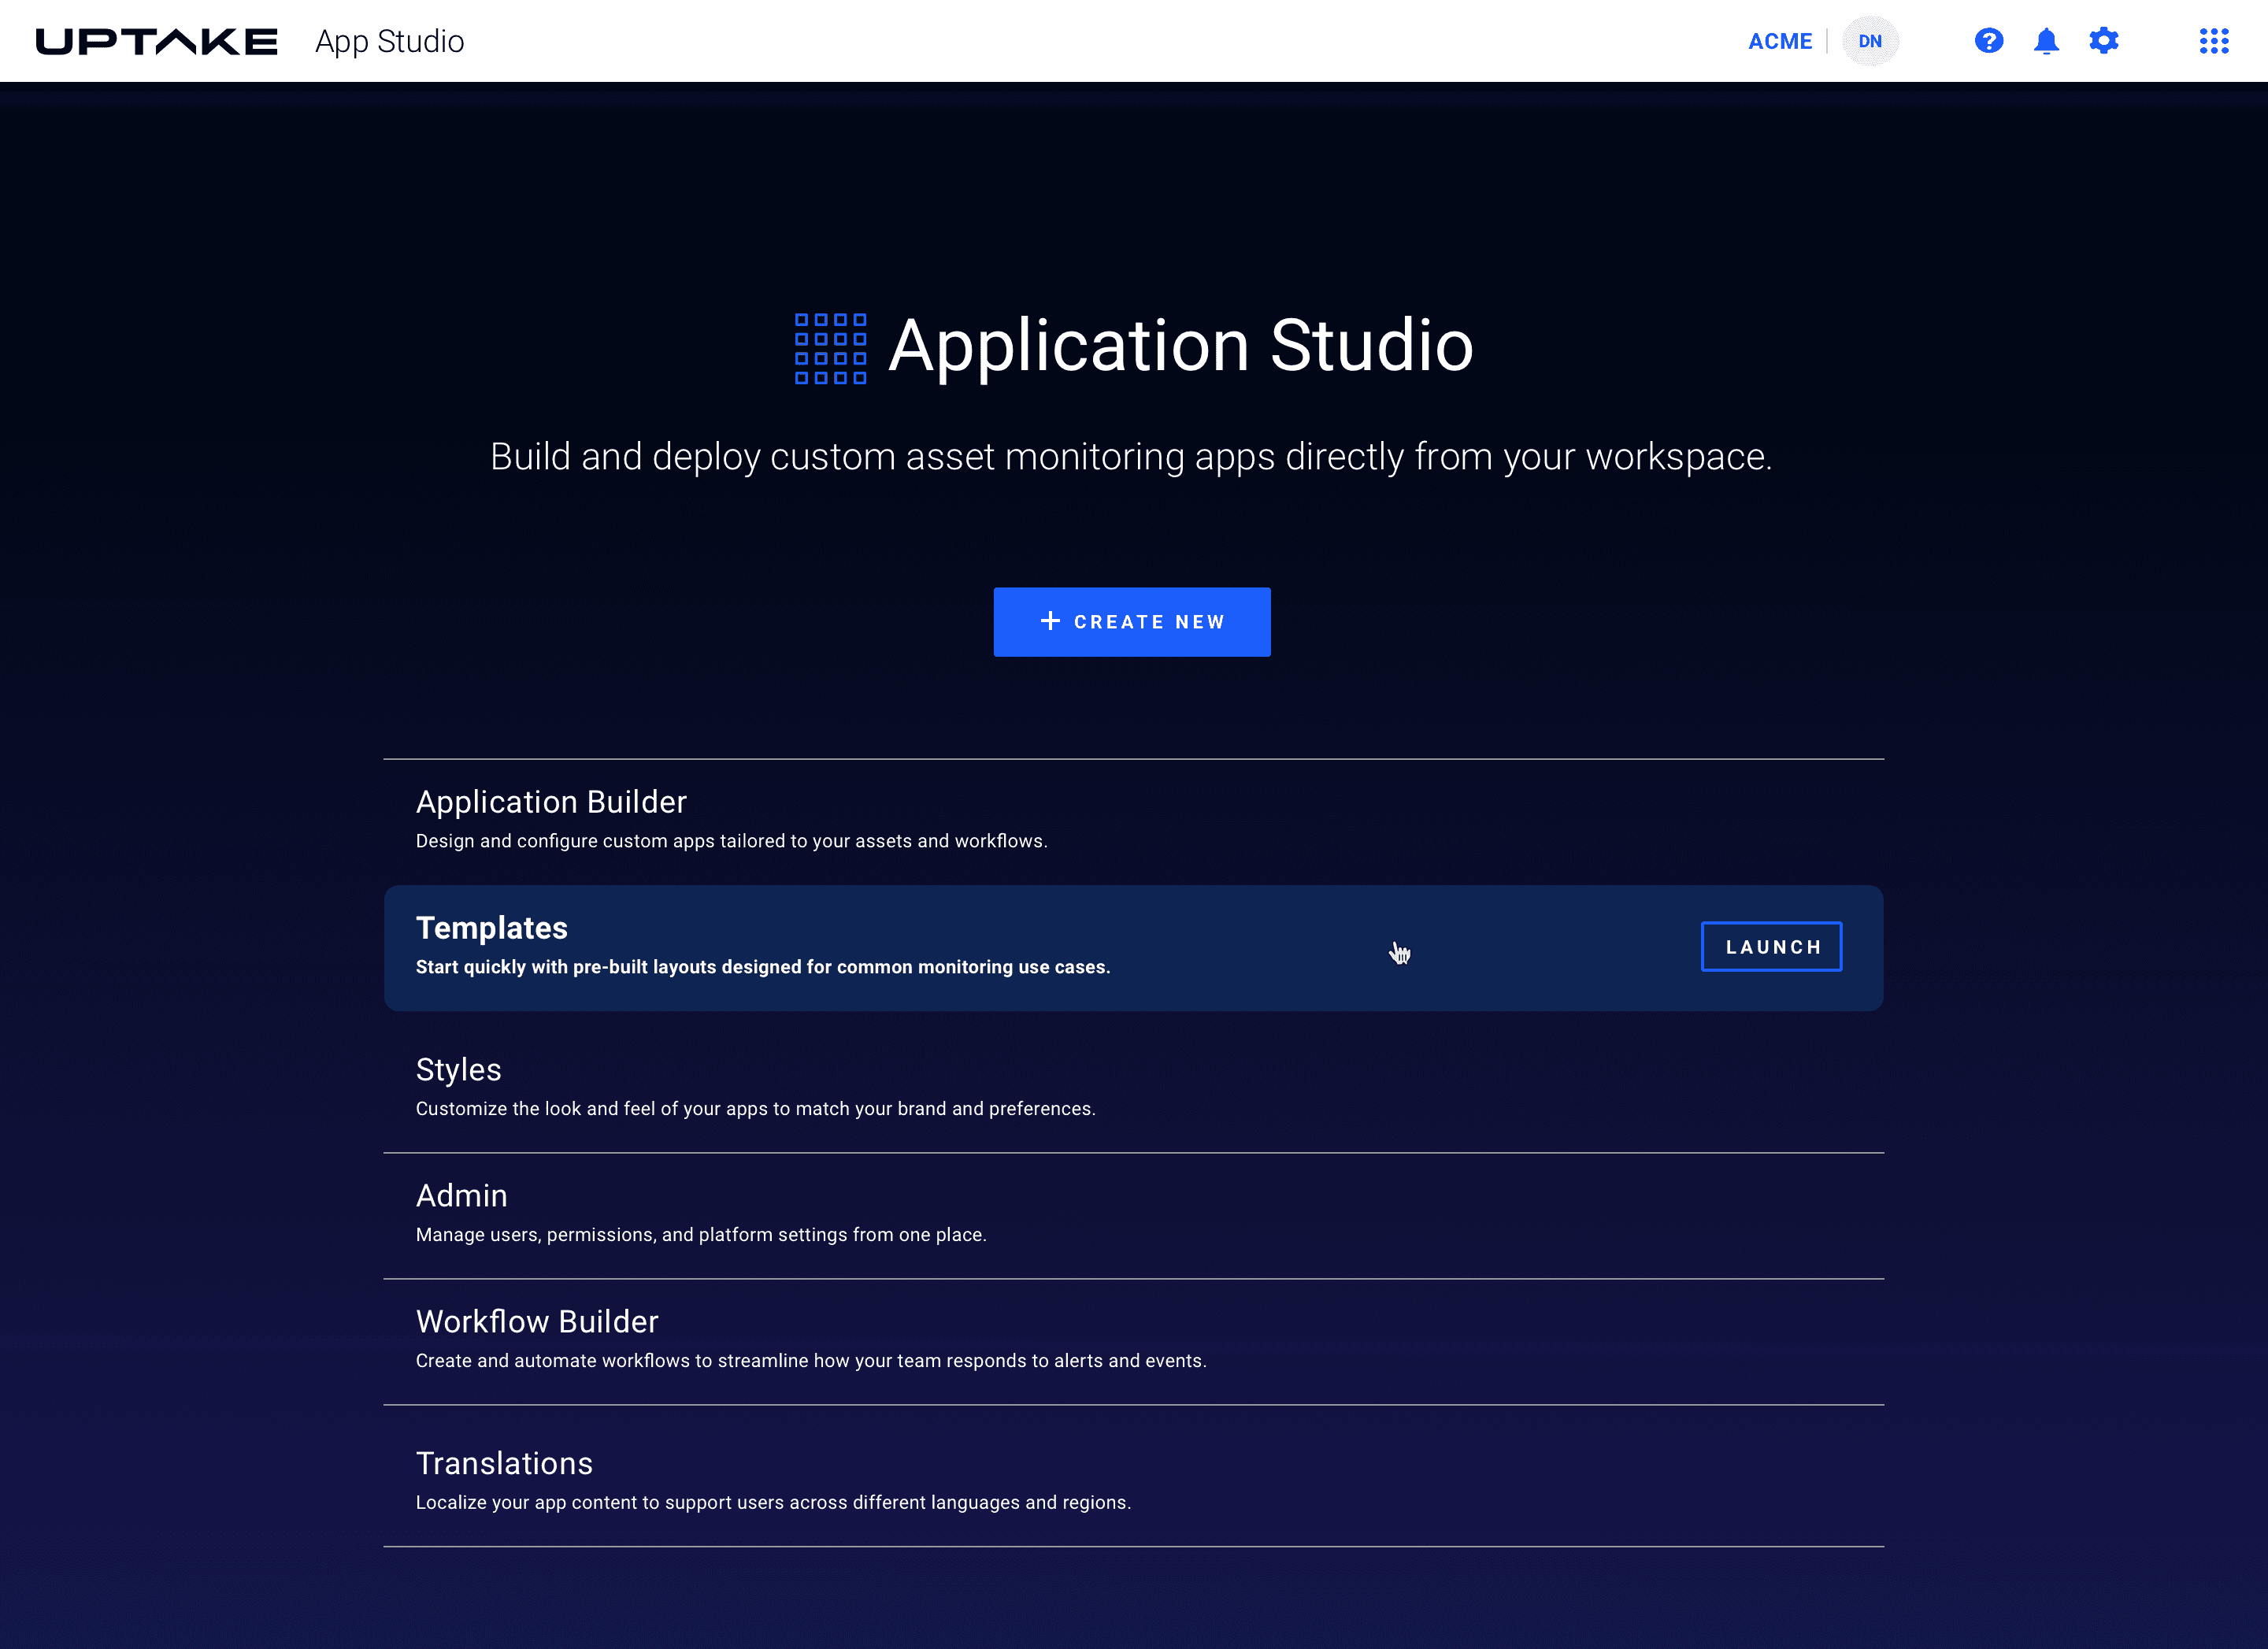
Task: Click the DN user avatar
Action: click(x=1869, y=41)
